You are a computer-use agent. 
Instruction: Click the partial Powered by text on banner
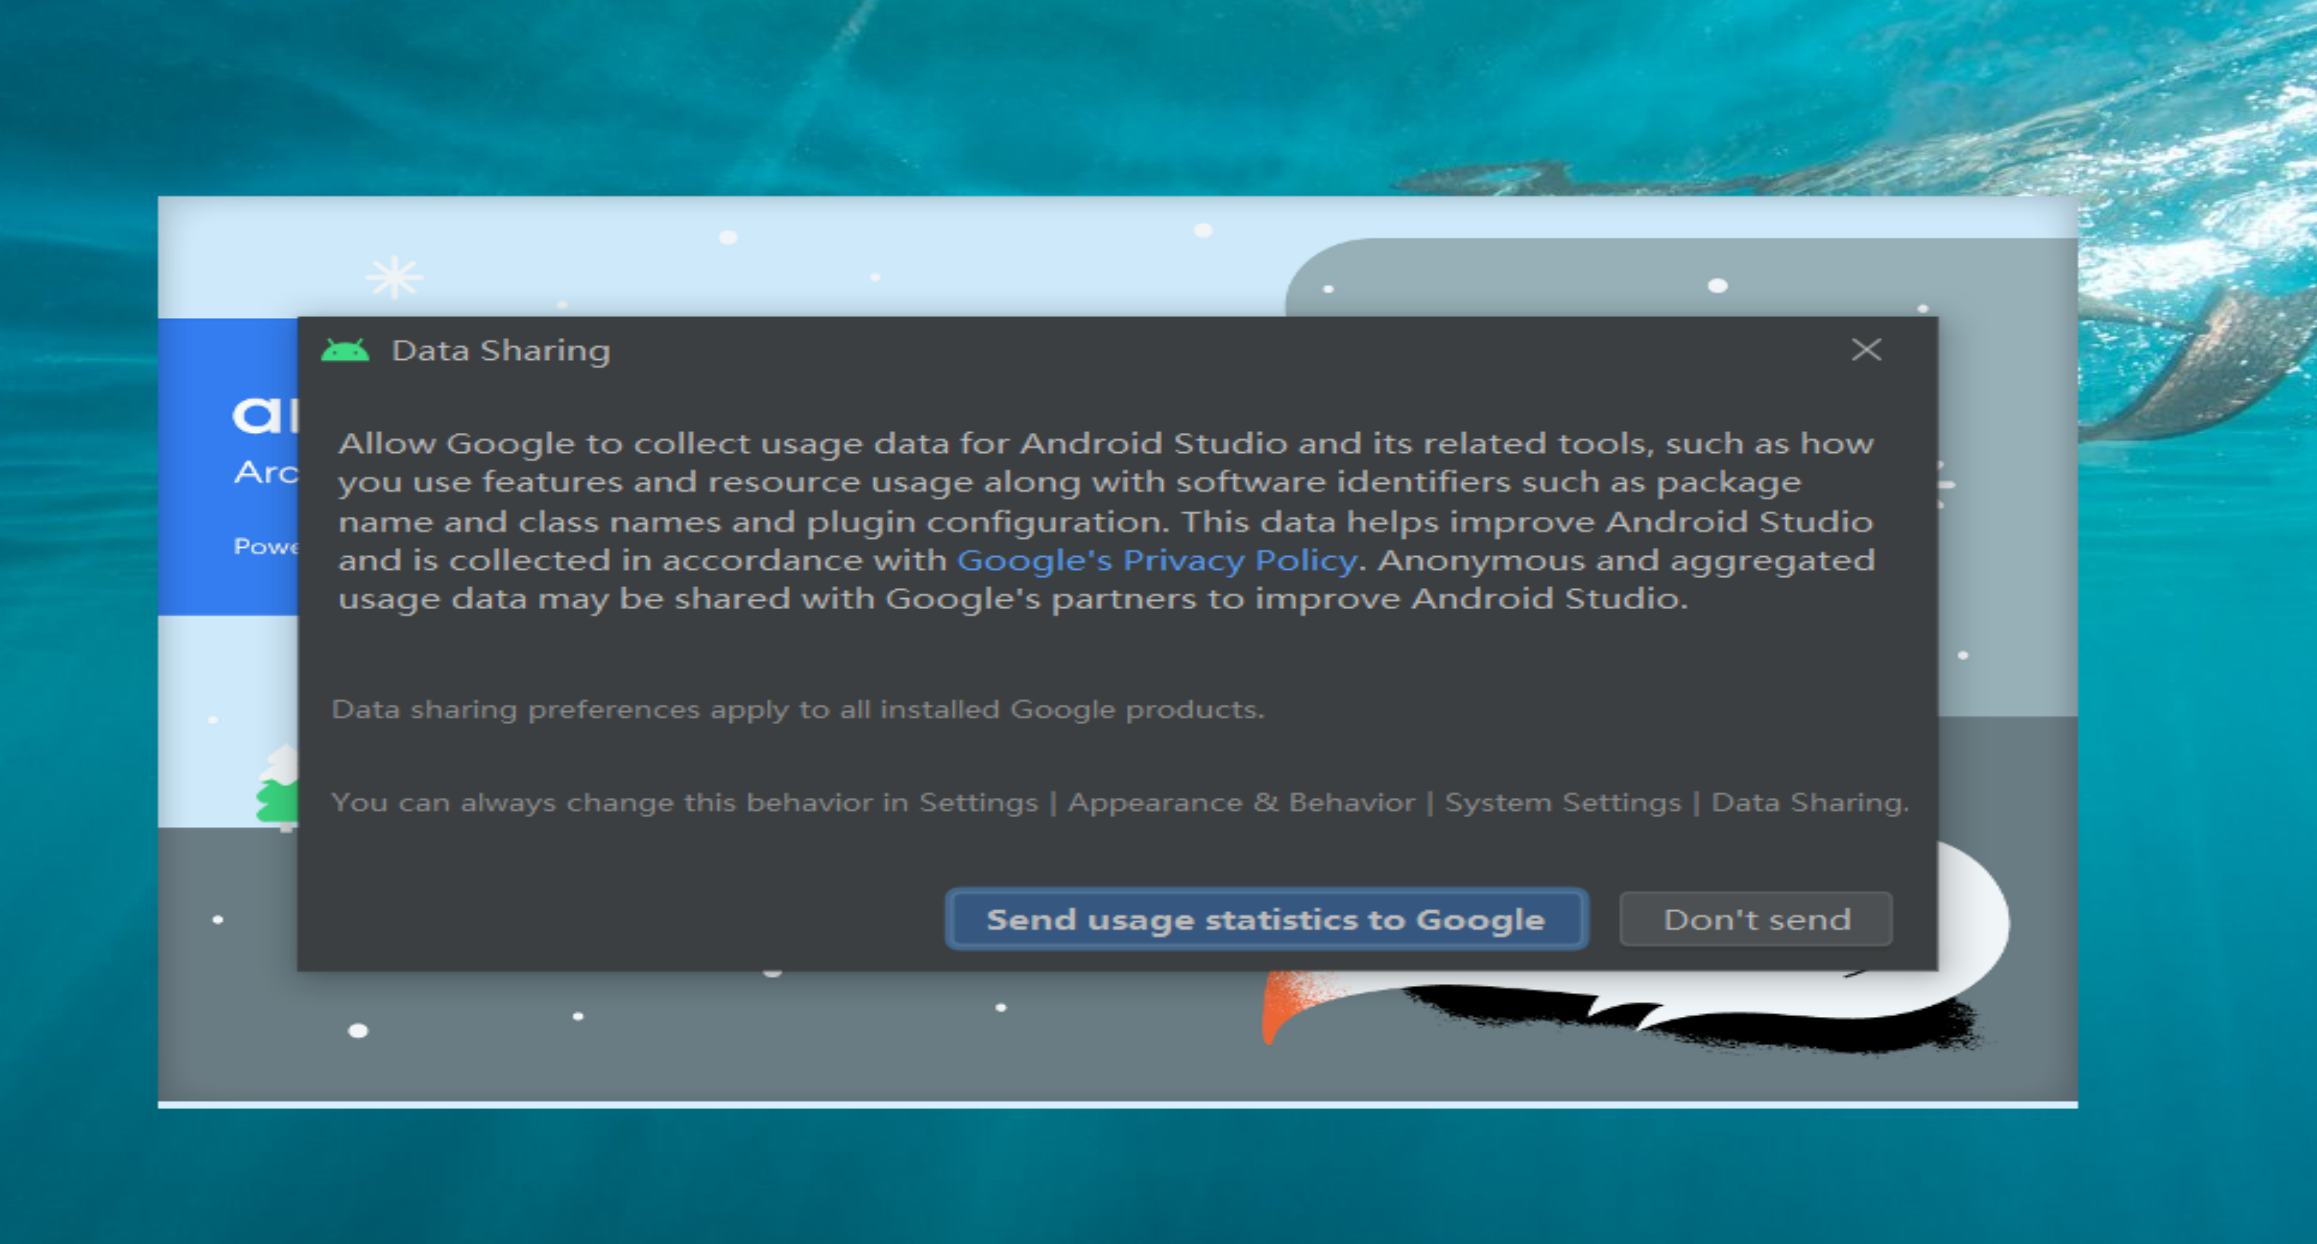click(265, 547)
